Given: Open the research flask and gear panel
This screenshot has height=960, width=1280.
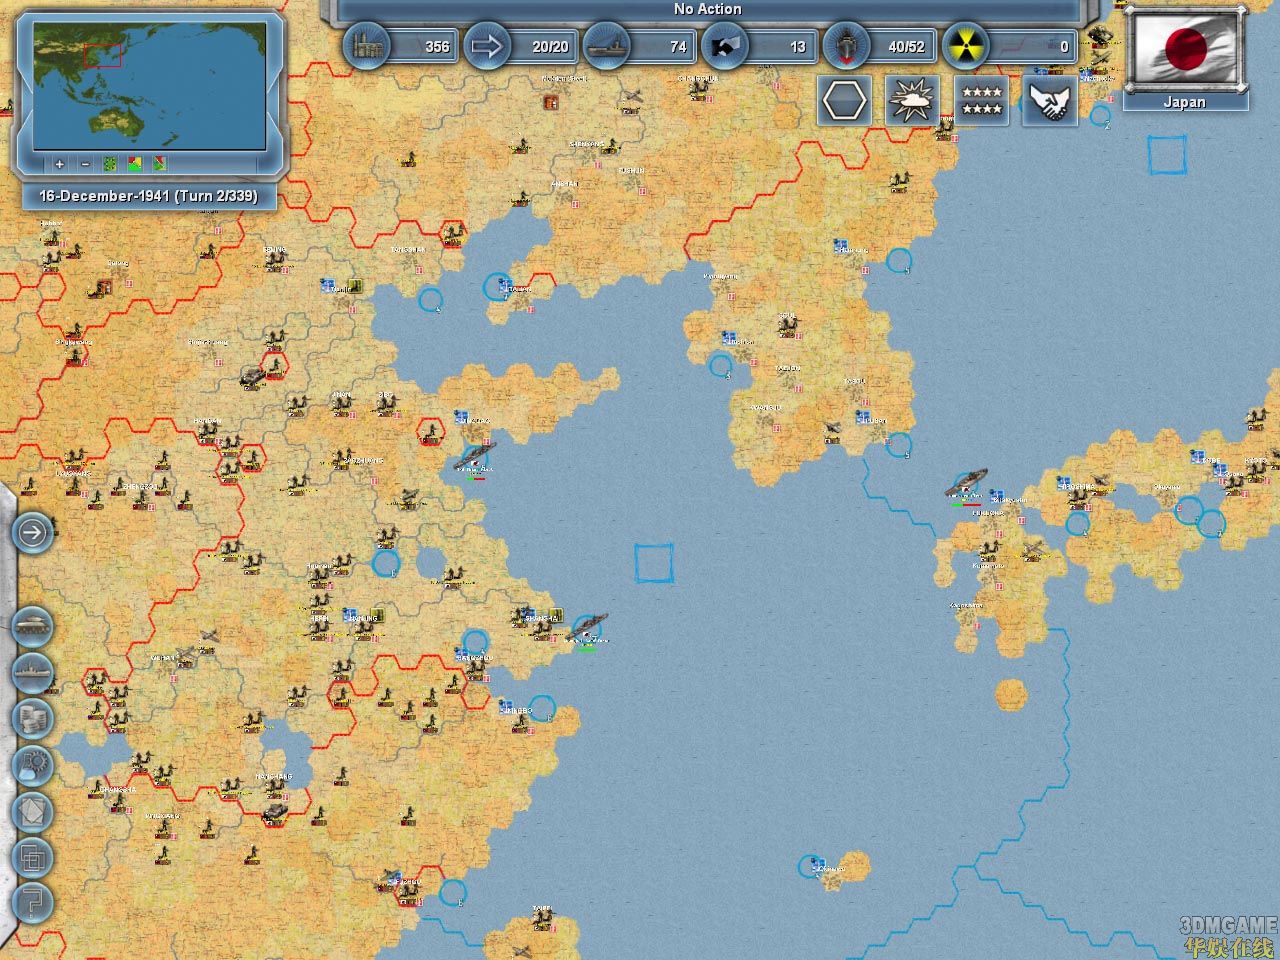Looking at the screenshot, I should [32, 765].
